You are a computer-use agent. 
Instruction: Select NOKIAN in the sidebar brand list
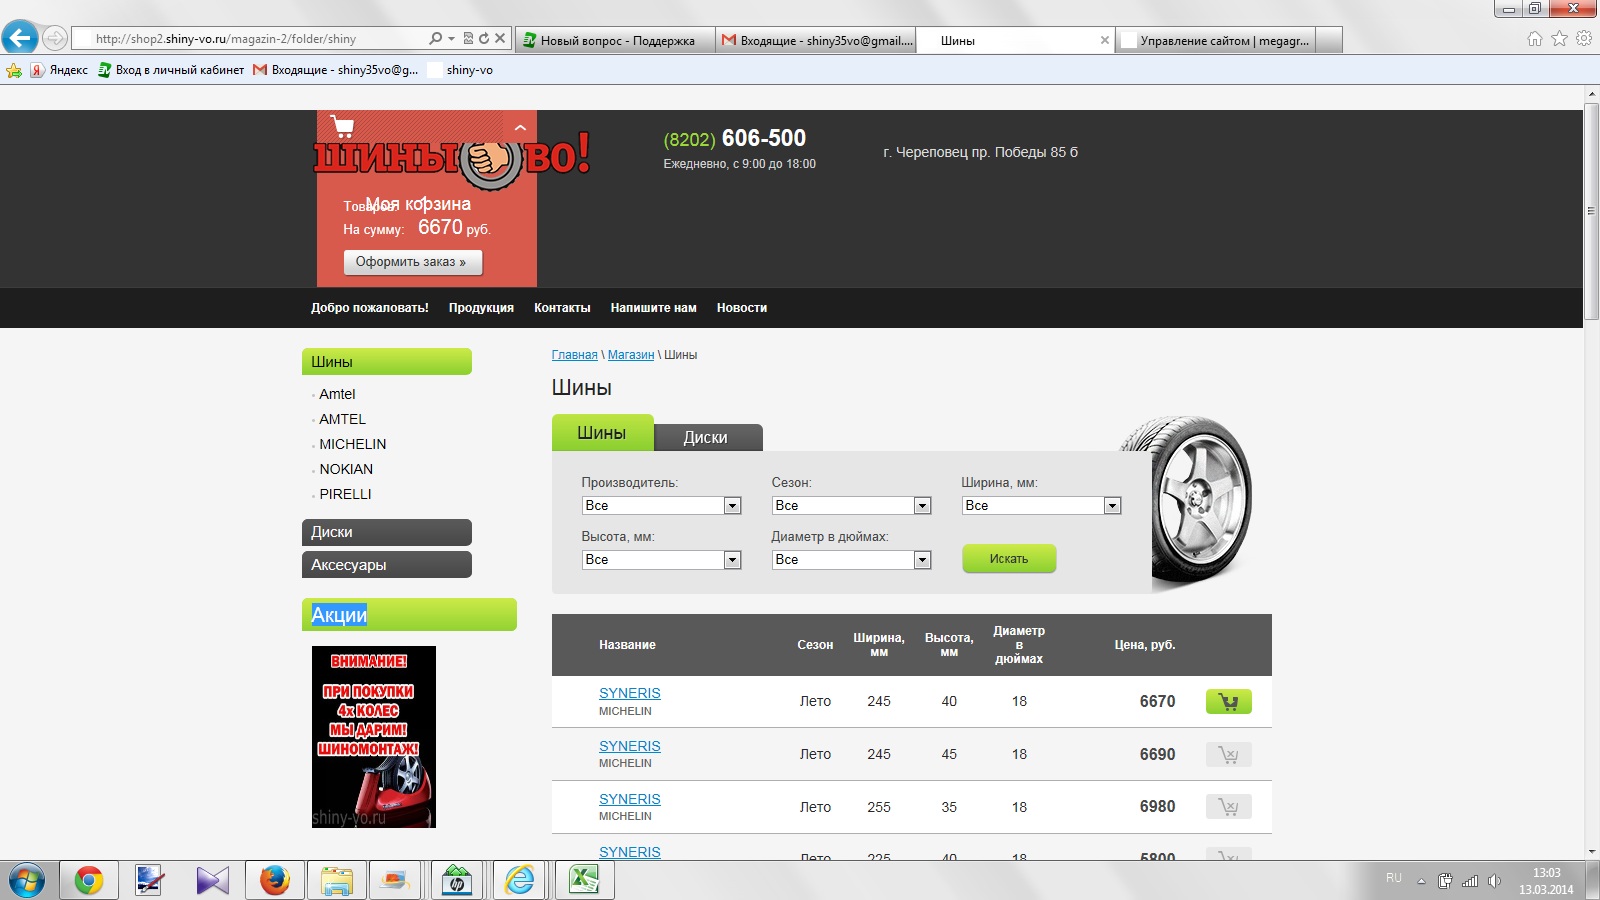coord(346,469)
